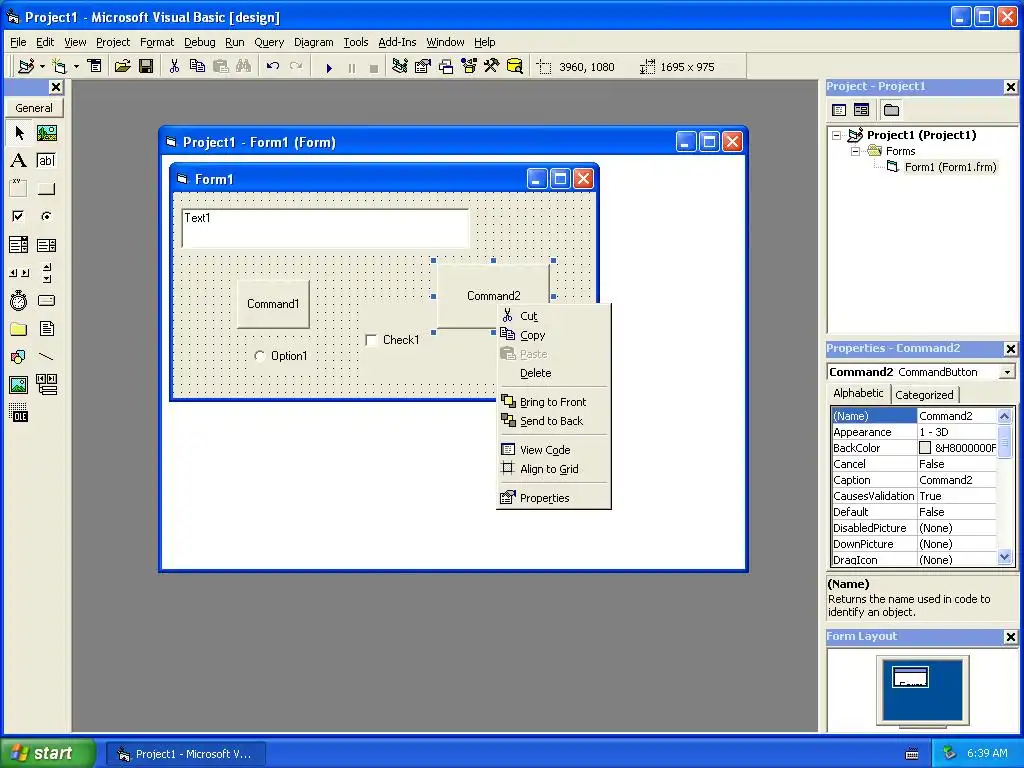Screen dimensions: 1024x768
Task: Choose Align to Grid from the context menu
Action: [554, 469]
